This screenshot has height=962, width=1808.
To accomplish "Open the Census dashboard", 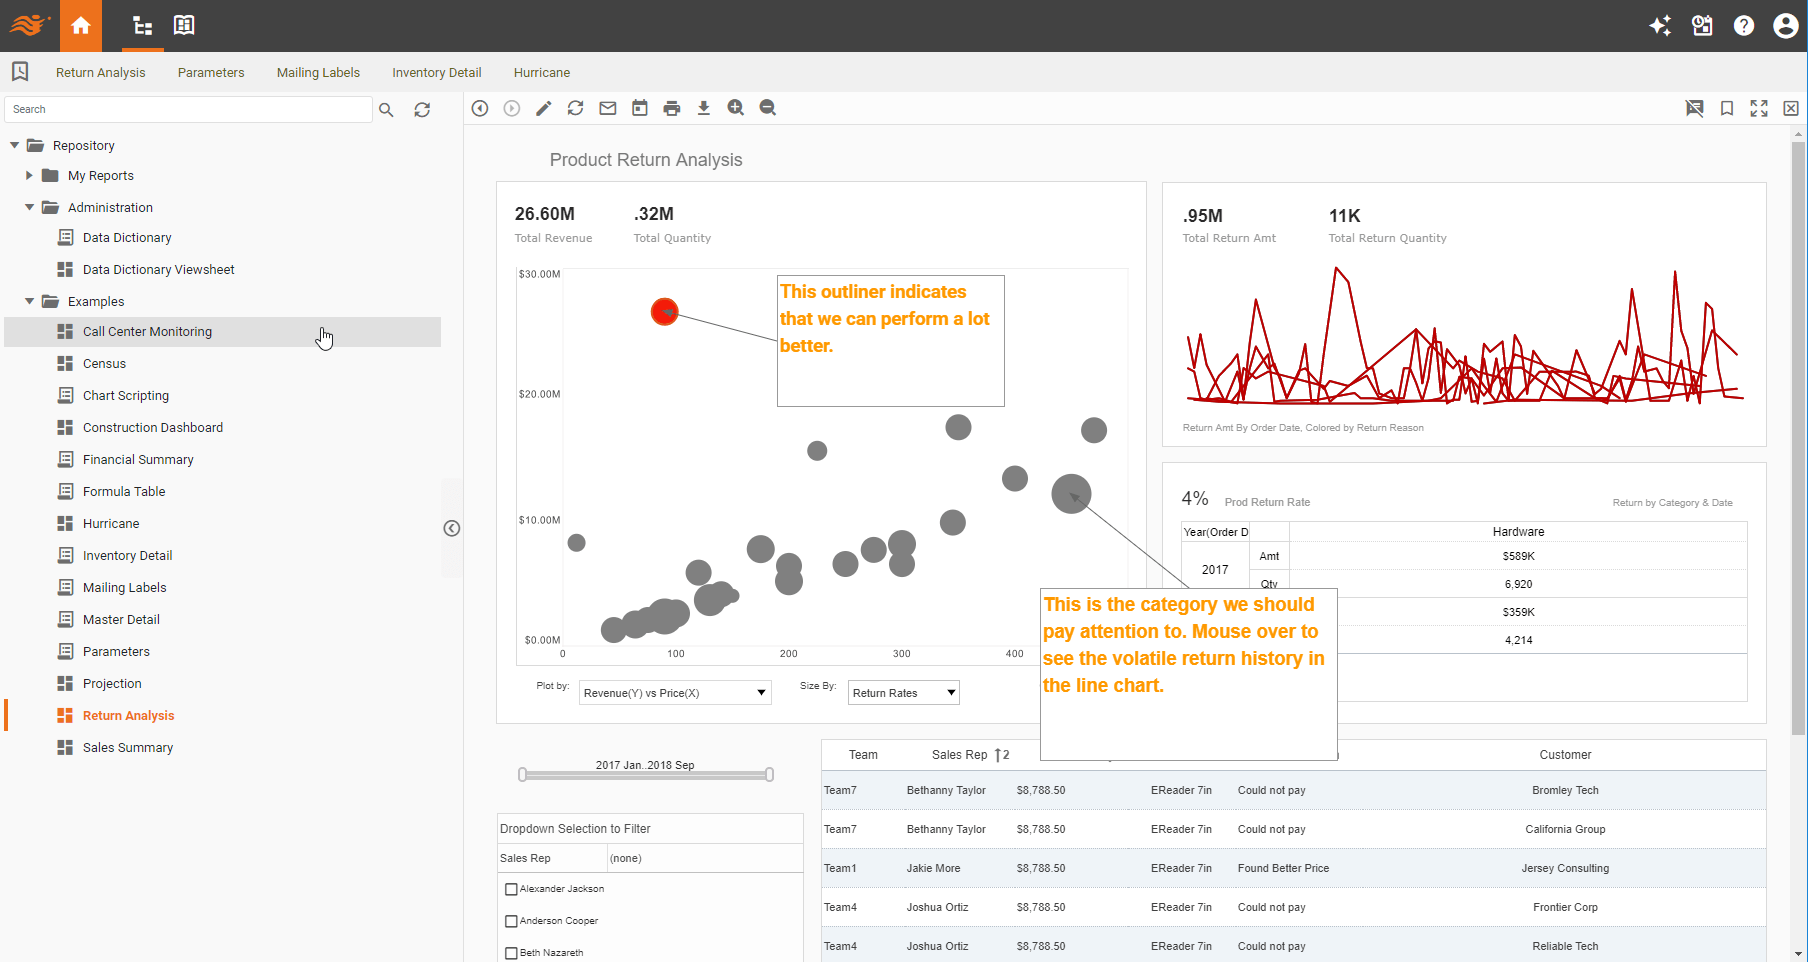I will [x=104, y=364].
